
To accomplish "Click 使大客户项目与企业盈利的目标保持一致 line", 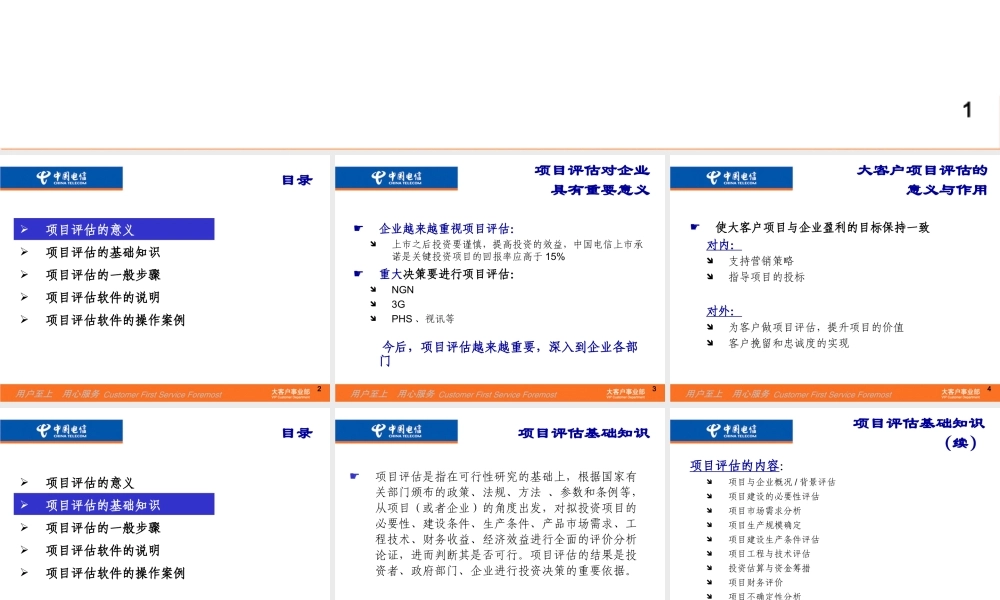I will click(x=822, y=228).
